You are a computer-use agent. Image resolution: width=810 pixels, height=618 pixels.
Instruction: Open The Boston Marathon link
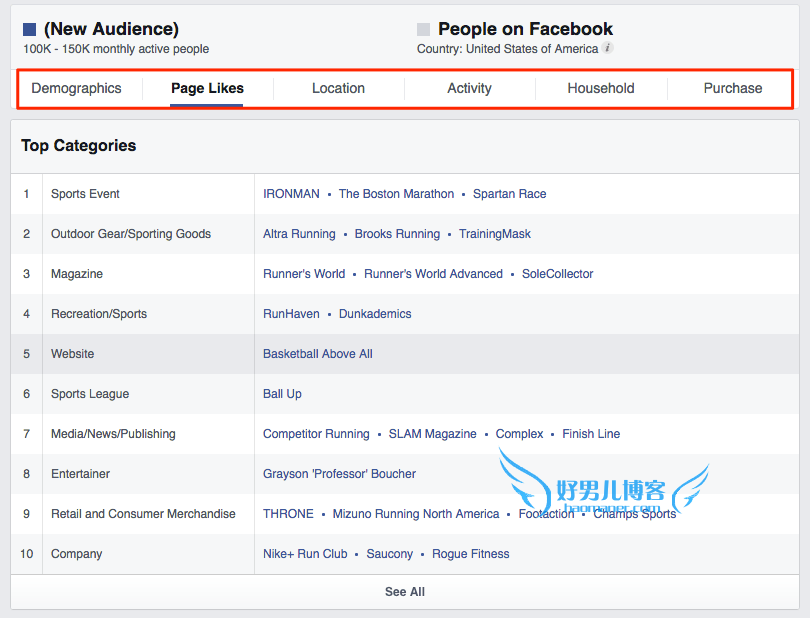pyautogui.click(x=396, y=194)
